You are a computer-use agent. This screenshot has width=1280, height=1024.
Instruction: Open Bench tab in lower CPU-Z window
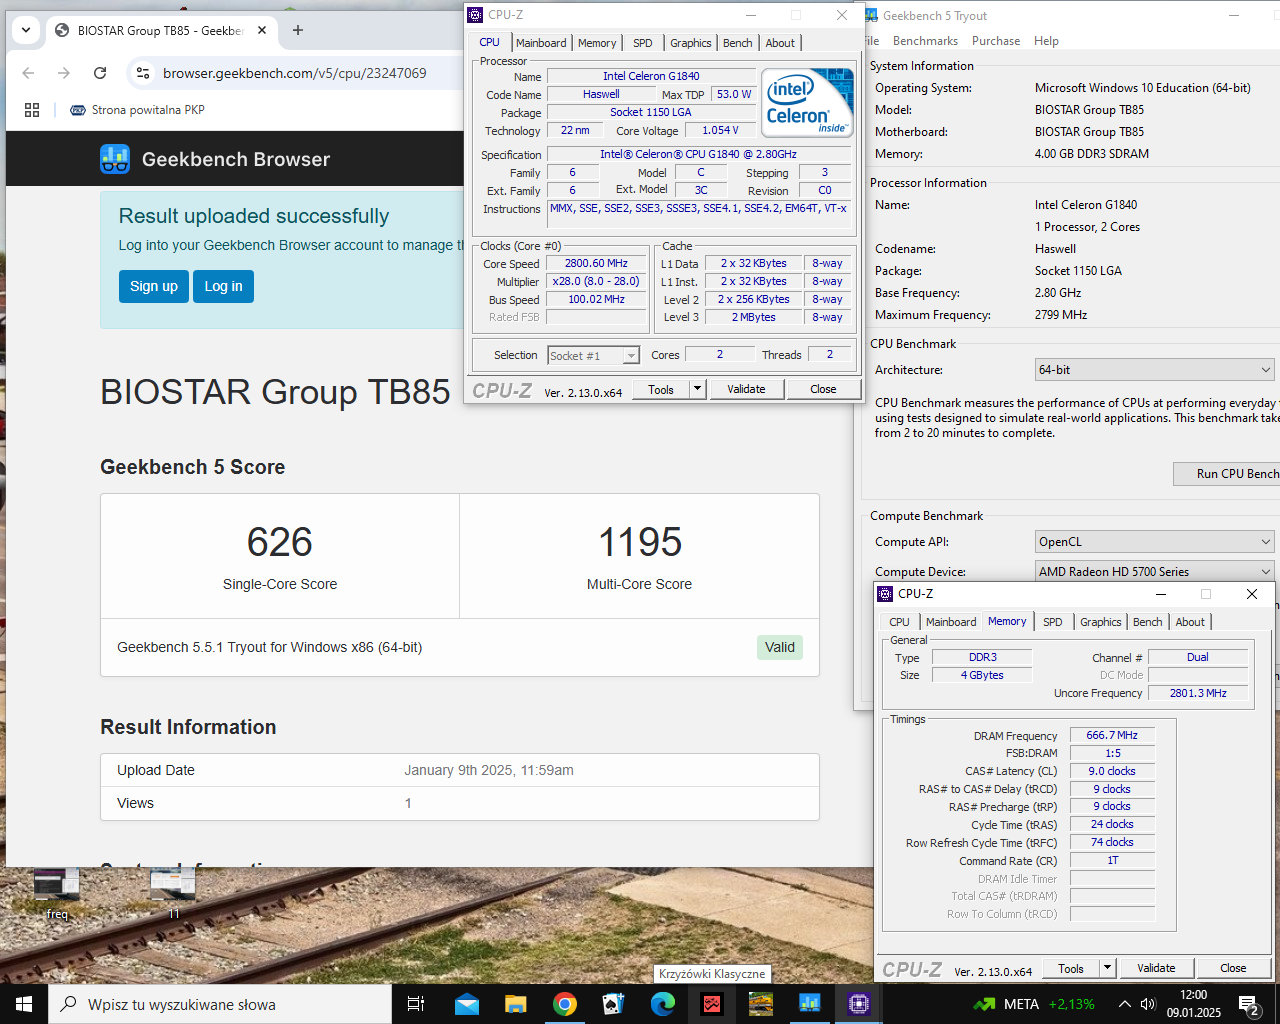pos(1148,622)
